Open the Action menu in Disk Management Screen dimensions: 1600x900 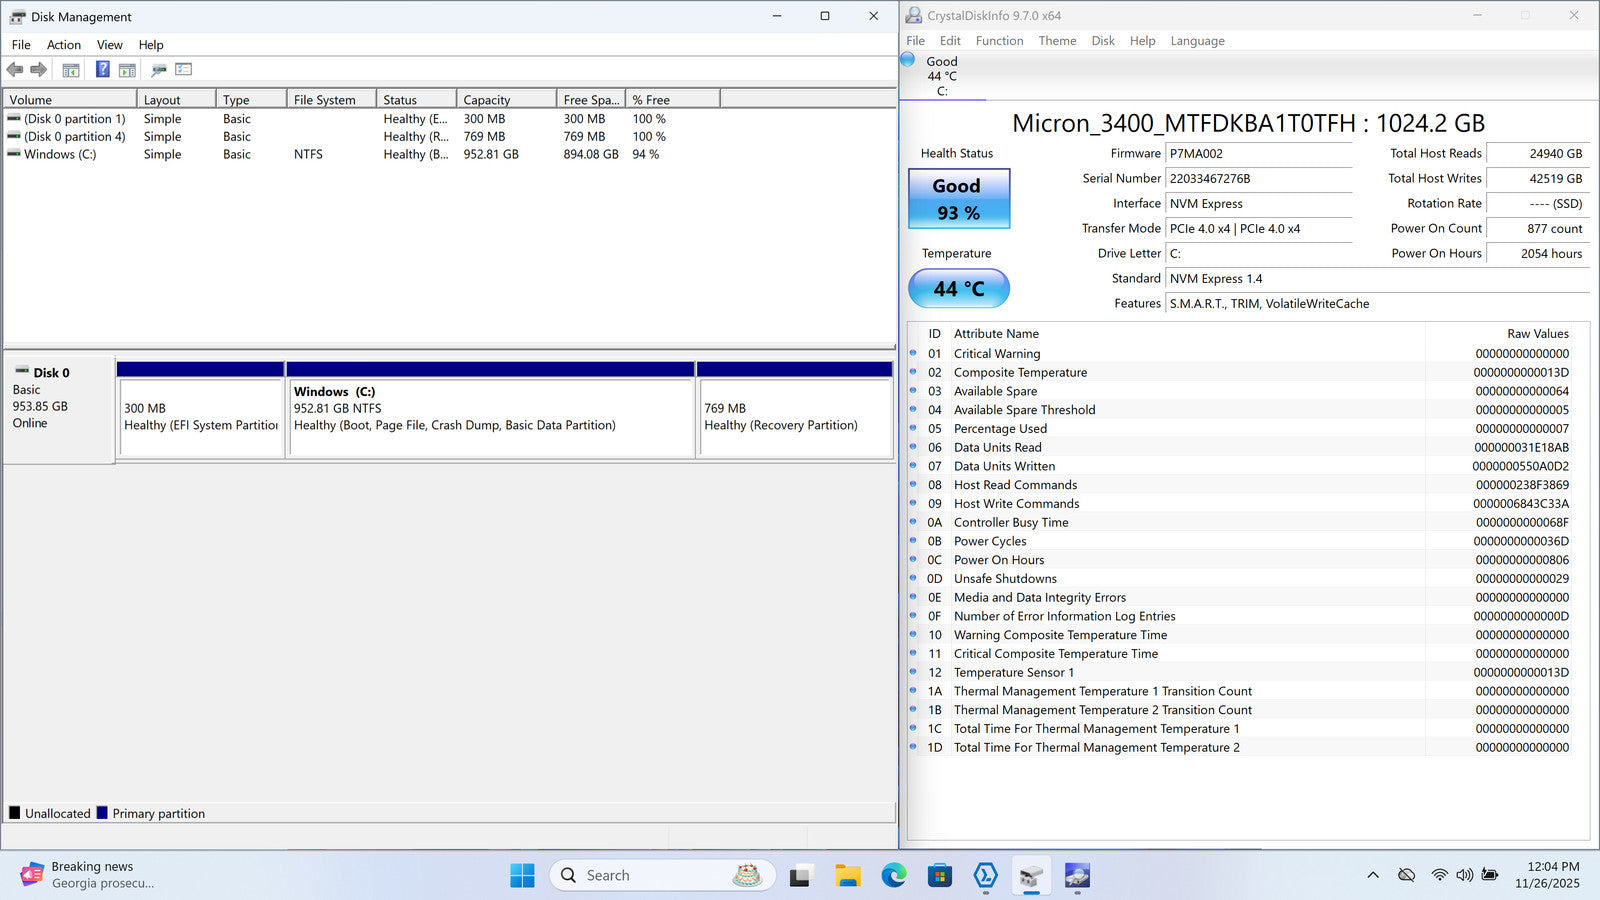pyautogui.click(x=64, y=45)
